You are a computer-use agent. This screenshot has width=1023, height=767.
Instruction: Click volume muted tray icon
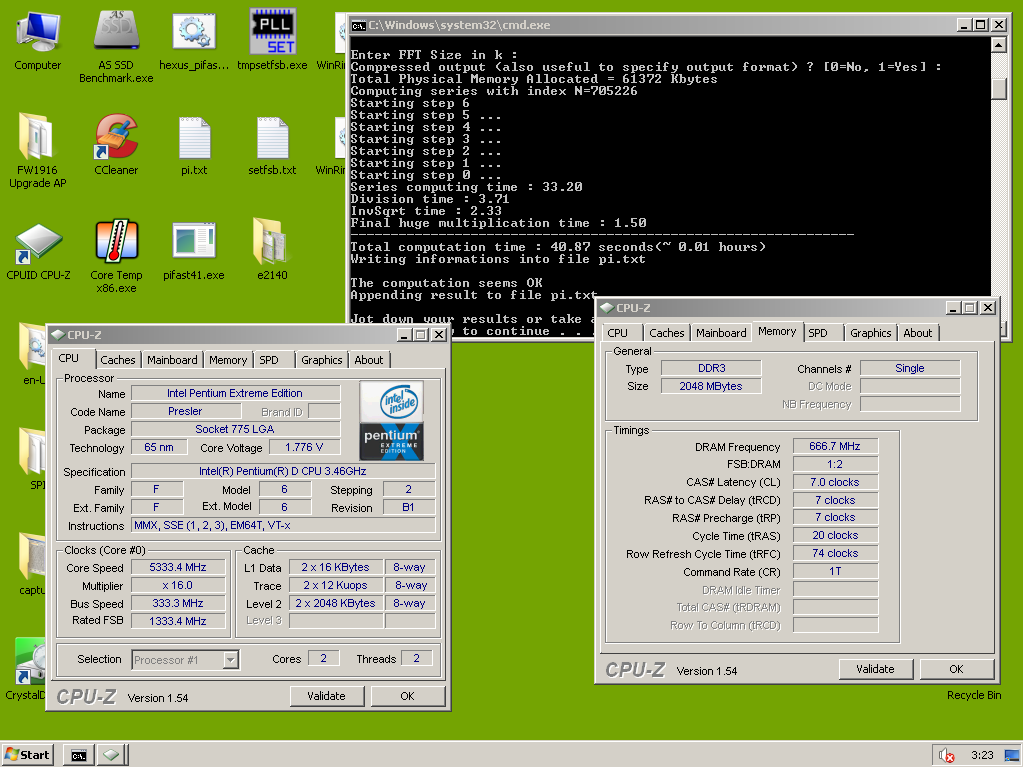[x=946, y=755]
